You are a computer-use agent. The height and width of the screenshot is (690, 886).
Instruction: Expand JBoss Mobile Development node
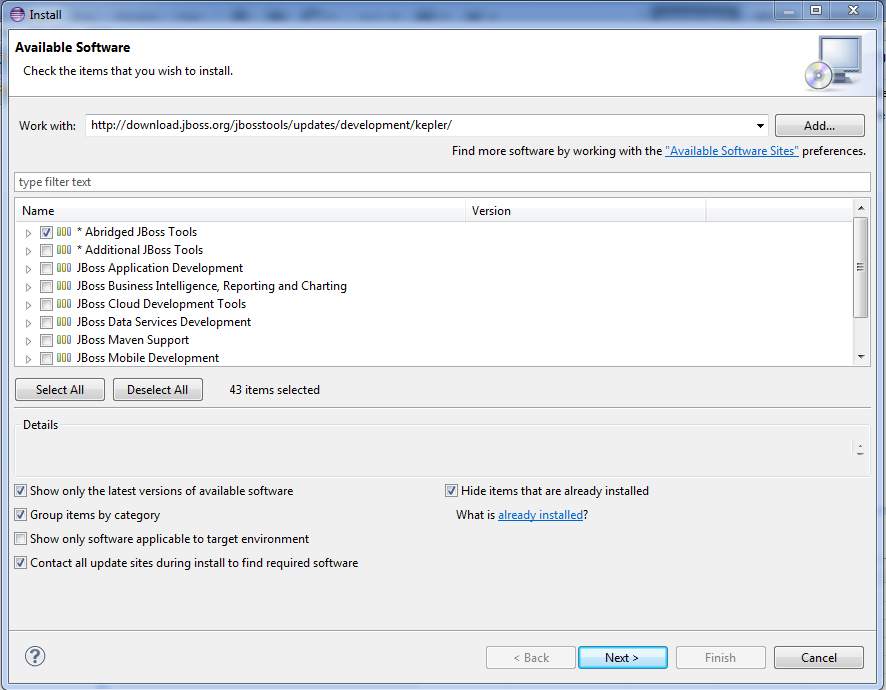28,359
